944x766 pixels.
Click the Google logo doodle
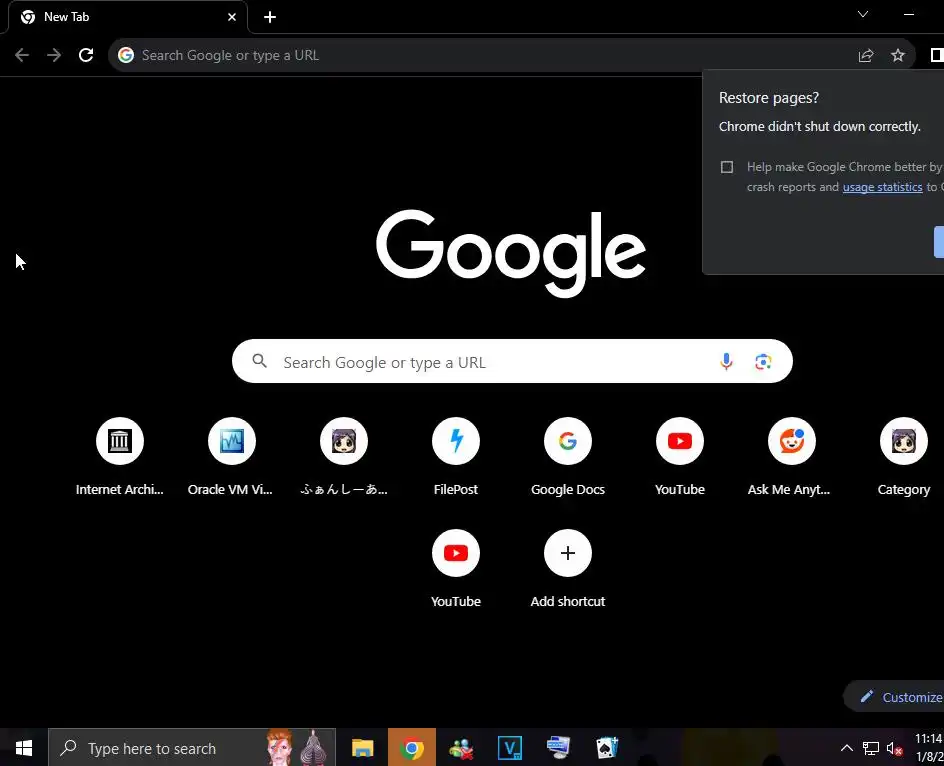point(511,253)
